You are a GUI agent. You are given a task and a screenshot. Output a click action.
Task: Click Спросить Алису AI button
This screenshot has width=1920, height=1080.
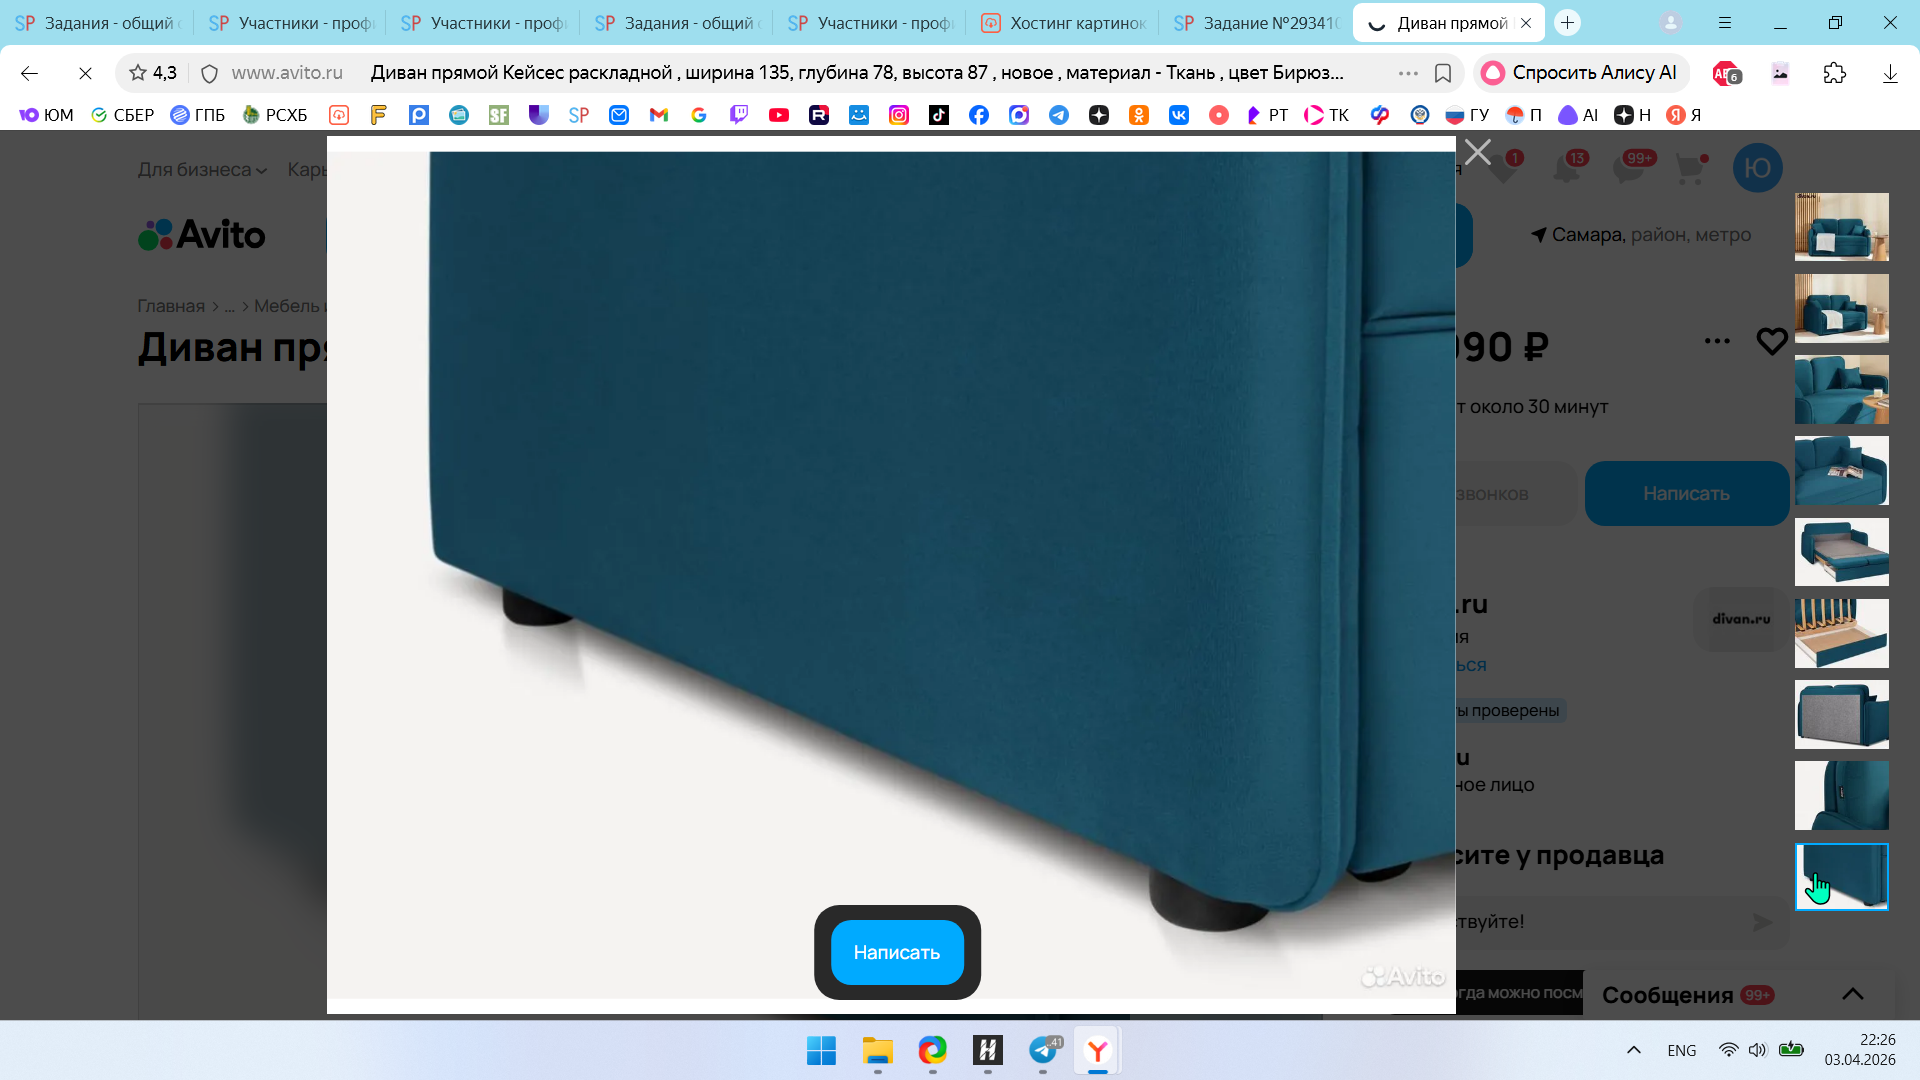click(1581, 73)
